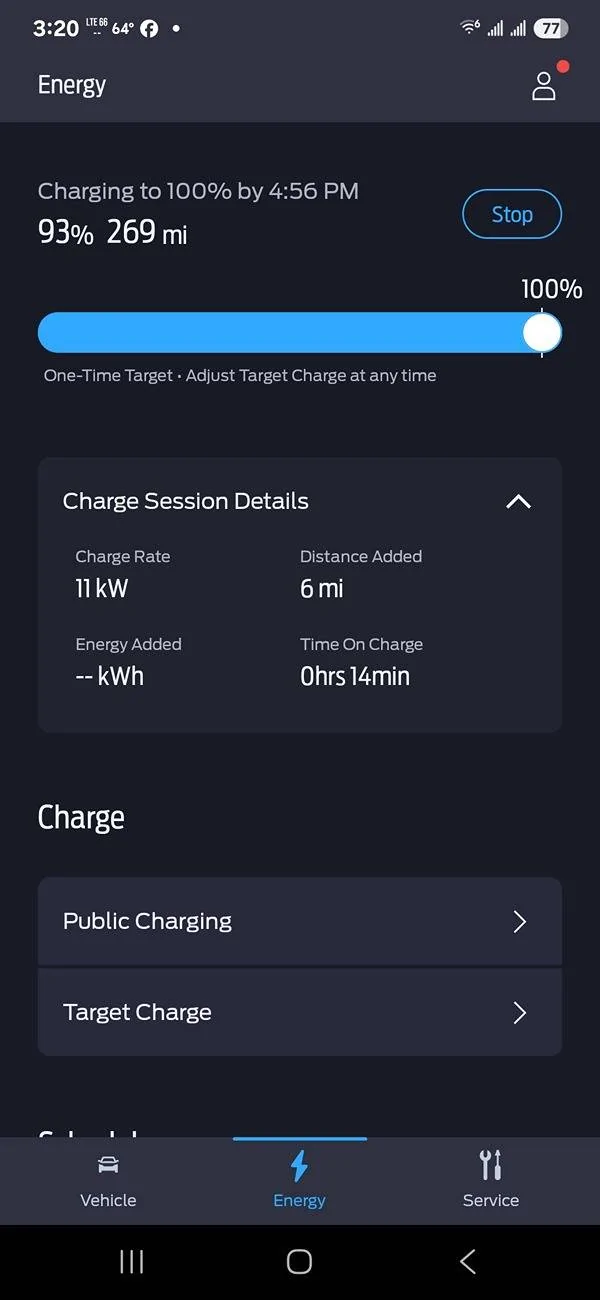The image size is (600, 1300).
Task: Tap the Charge Session Details heading
Action: click(186, 502)
